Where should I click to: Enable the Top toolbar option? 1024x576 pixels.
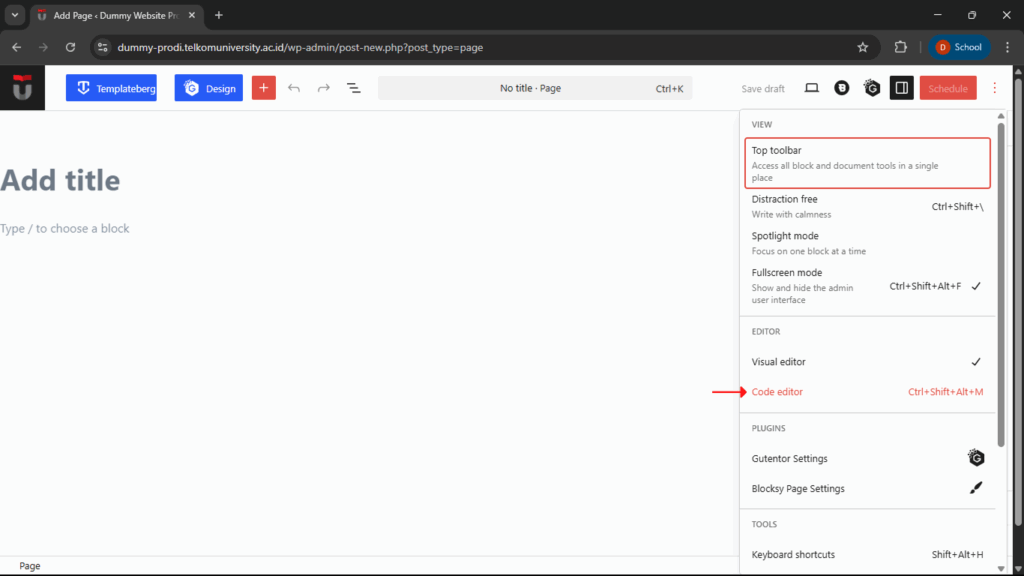click(x=866, y=163)
